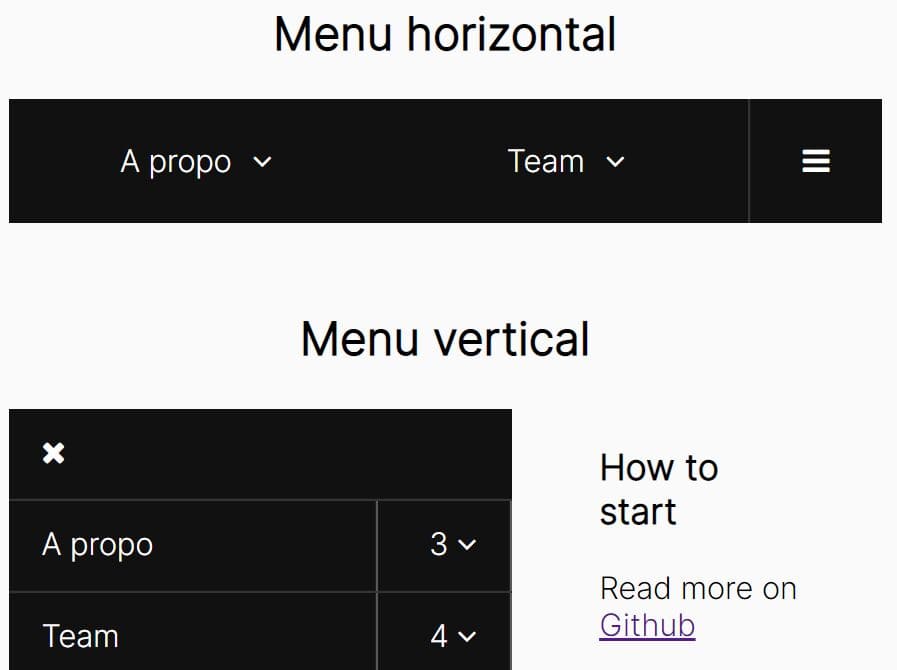Viewport: 897px width, 670px height.
Task: Click chevron next to horizontal Team
Action: [615, 162]
